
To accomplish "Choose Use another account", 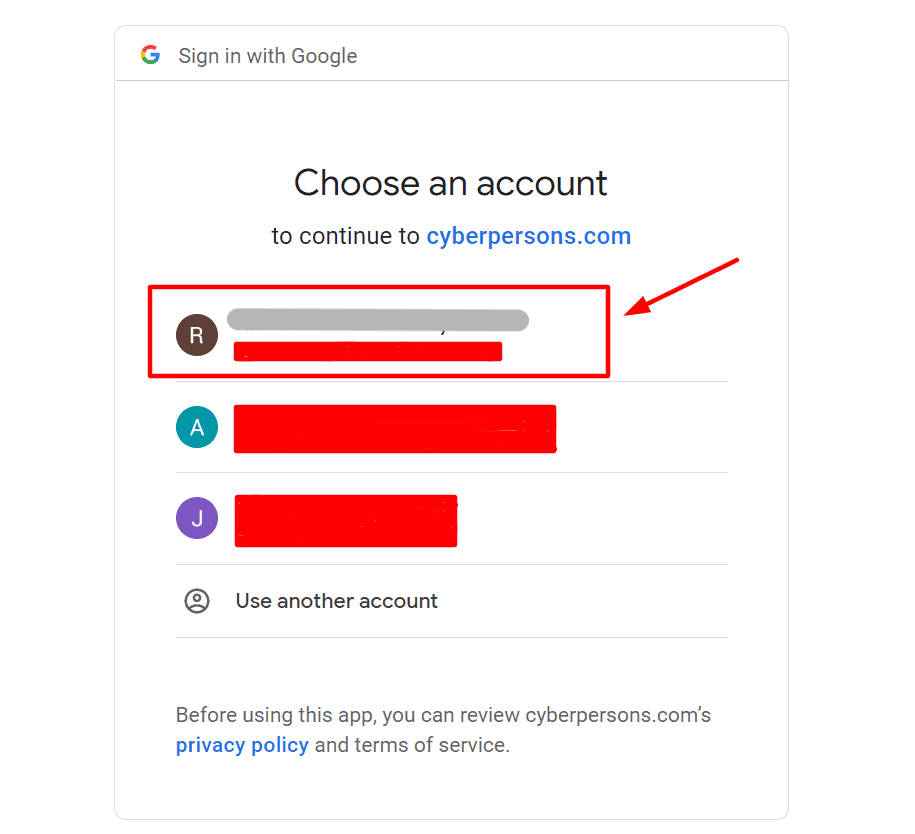I will tap(336, 601).
